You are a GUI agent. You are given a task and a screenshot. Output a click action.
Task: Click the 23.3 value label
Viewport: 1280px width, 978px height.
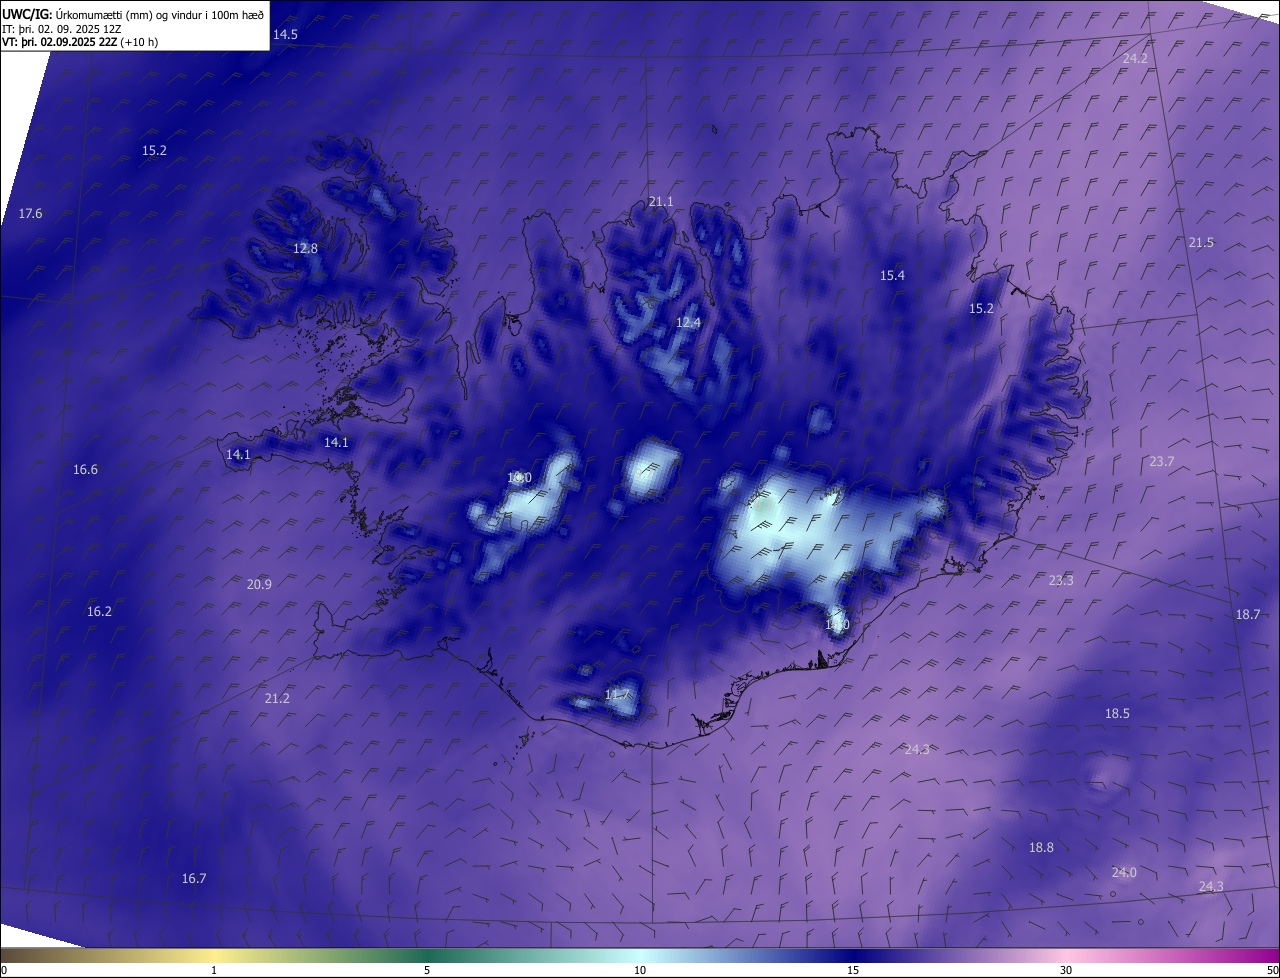point(1061,581)
